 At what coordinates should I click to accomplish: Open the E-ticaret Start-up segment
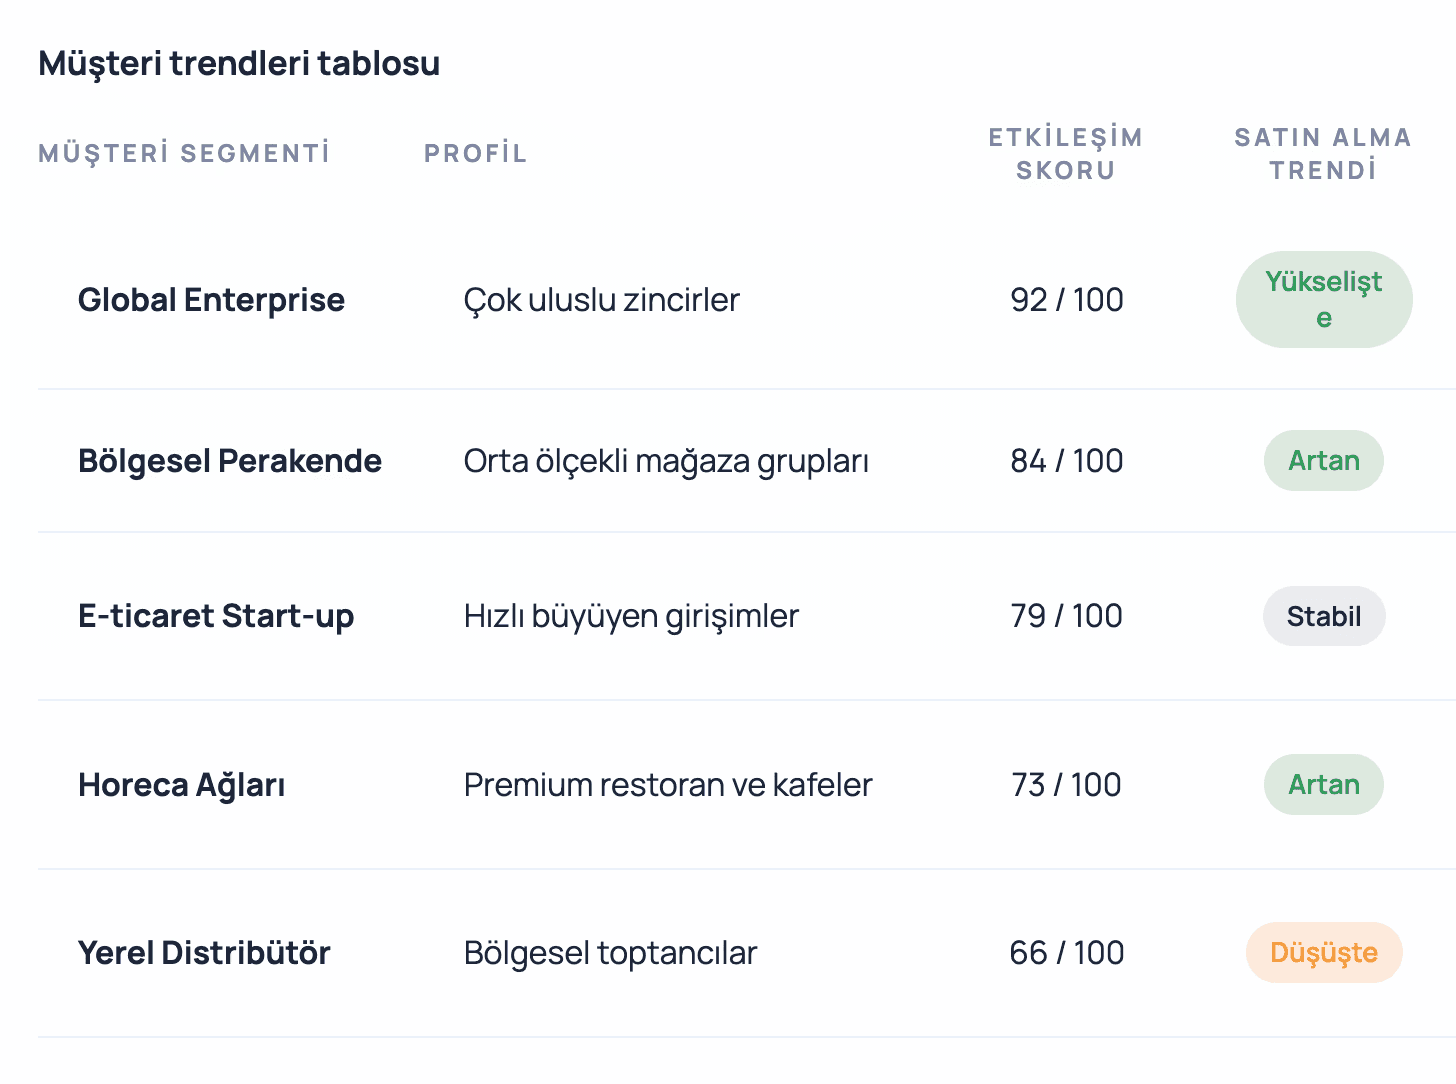pos(216,616)
